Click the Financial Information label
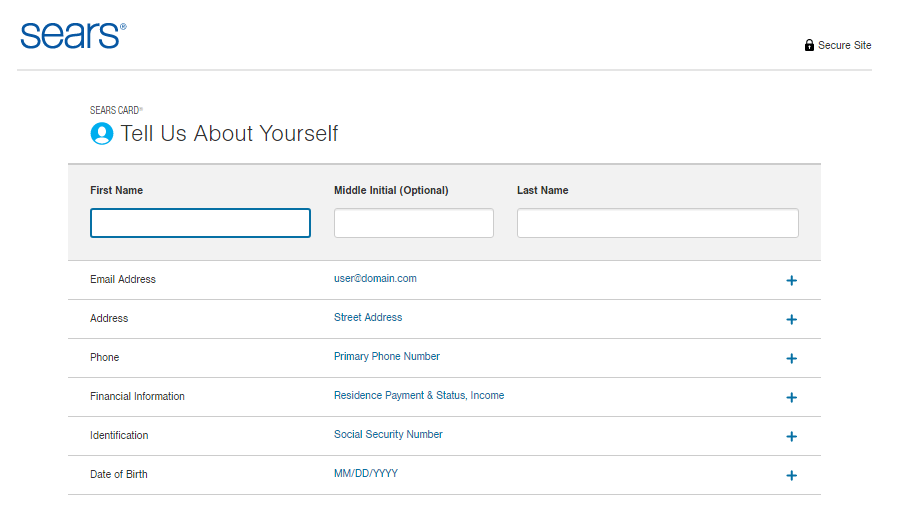900x506 pixels. pyautogui.click(x=137, y=396)
